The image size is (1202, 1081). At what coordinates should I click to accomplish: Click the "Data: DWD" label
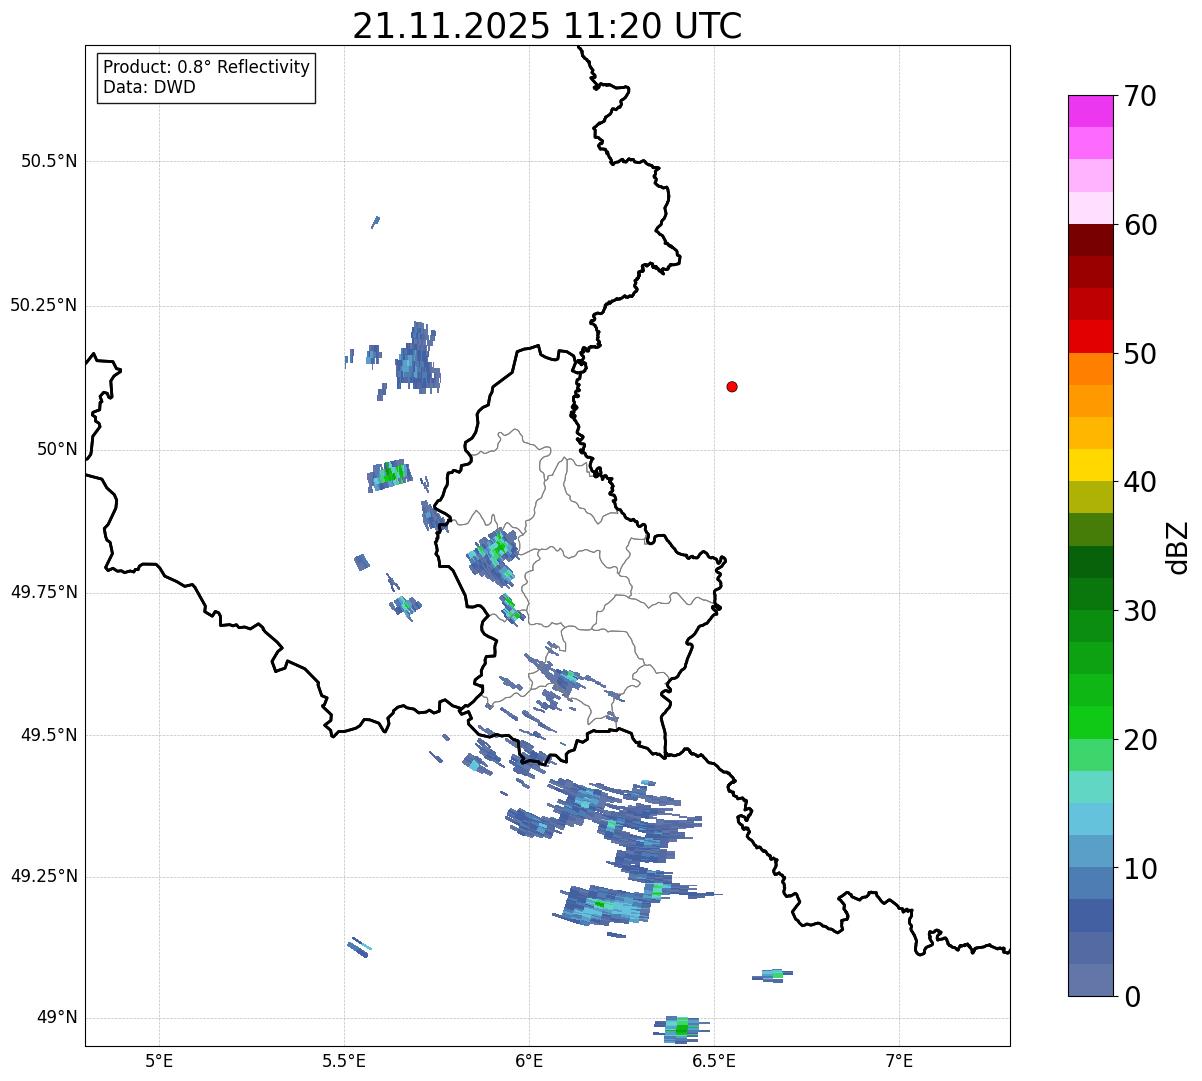149,87
